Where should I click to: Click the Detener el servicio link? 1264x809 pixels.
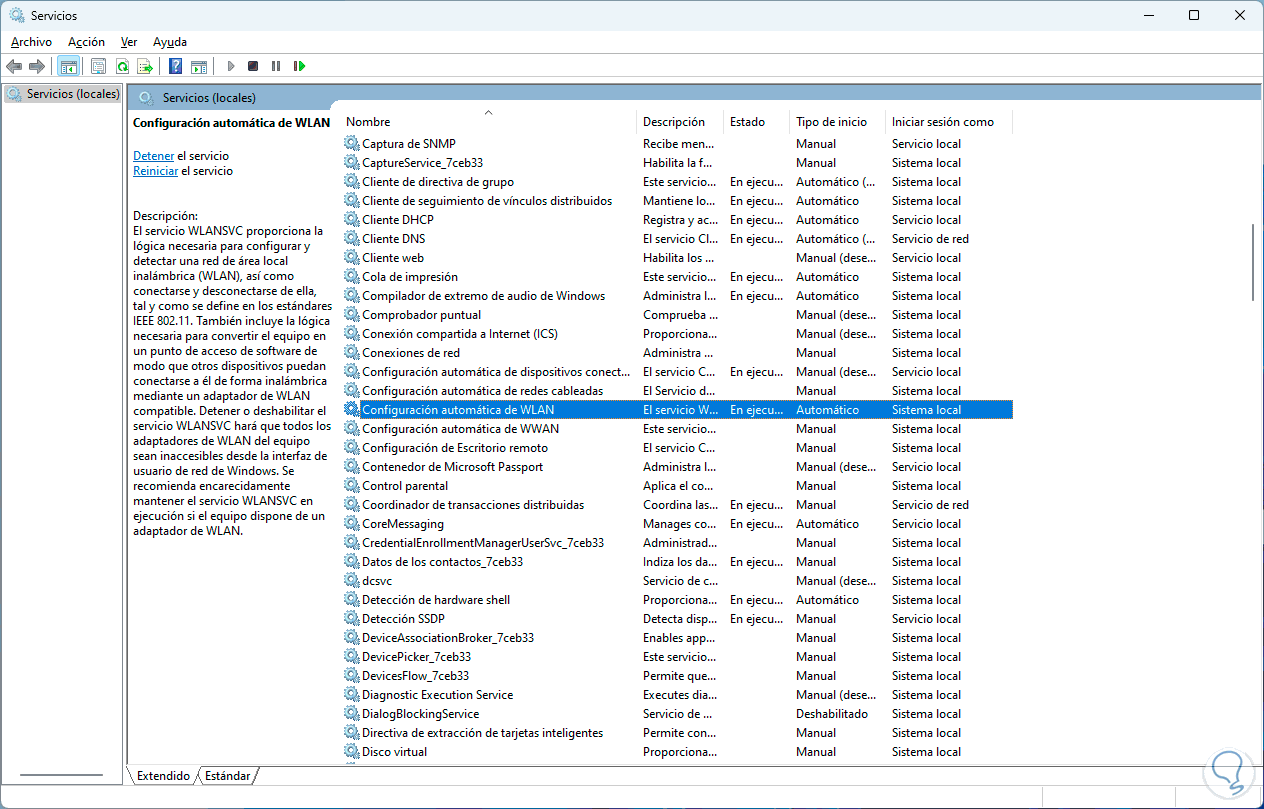point(153,155)
